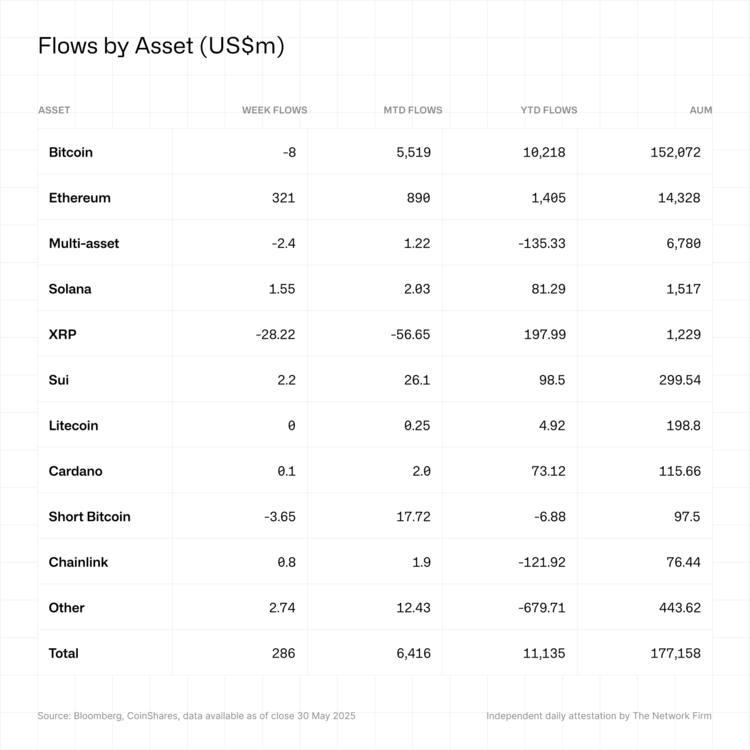Click the ASSET column header
Screen dimensions: 750x750
coord(54,110)
